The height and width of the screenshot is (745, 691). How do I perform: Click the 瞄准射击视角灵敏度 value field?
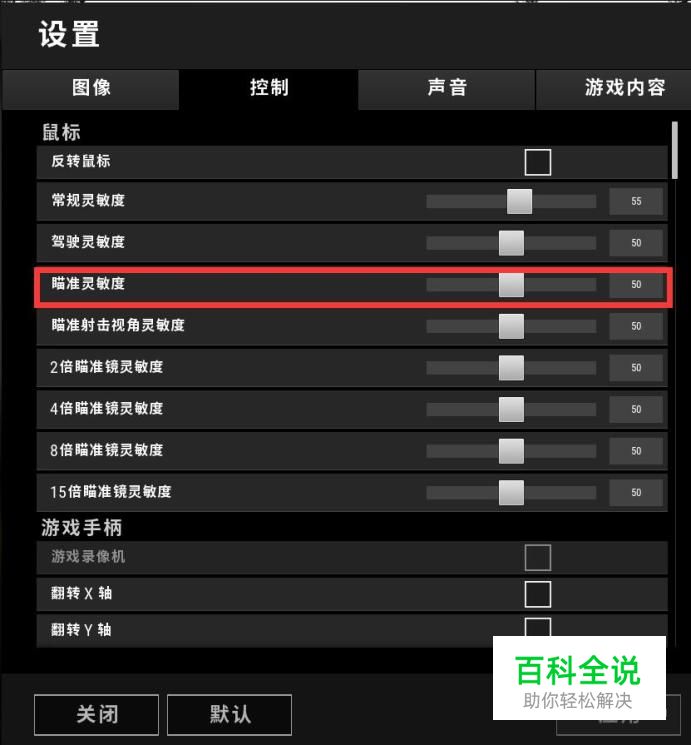[636, 326]
